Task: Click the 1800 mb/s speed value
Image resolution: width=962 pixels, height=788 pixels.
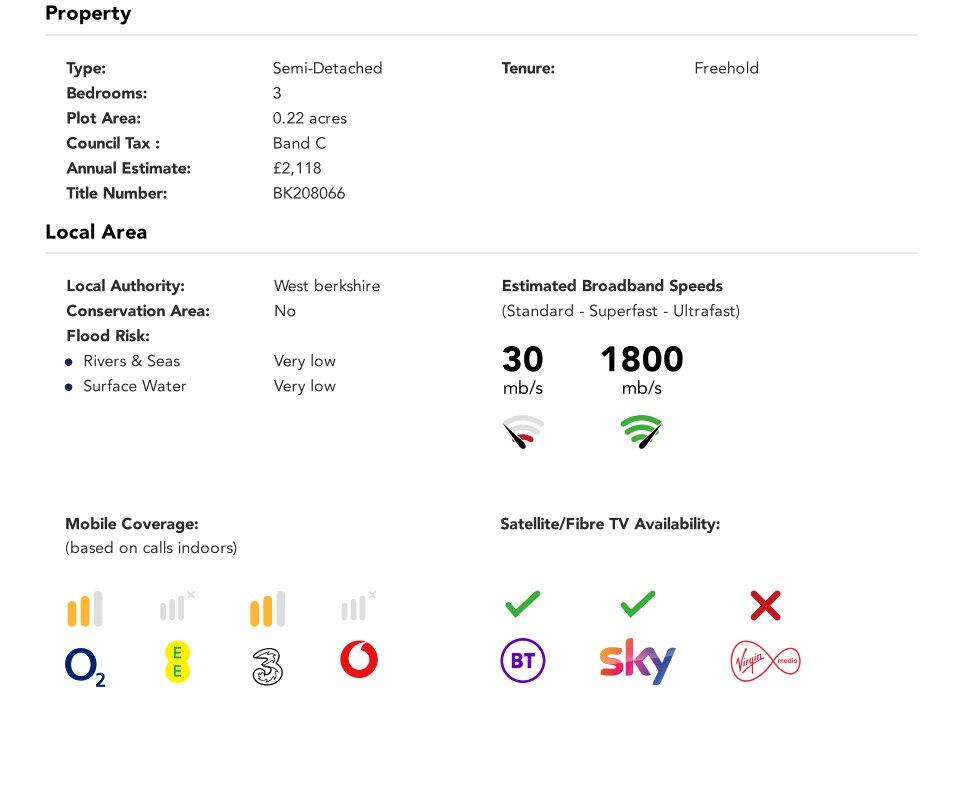Action: pyautogui.click(x=641, y=360)
